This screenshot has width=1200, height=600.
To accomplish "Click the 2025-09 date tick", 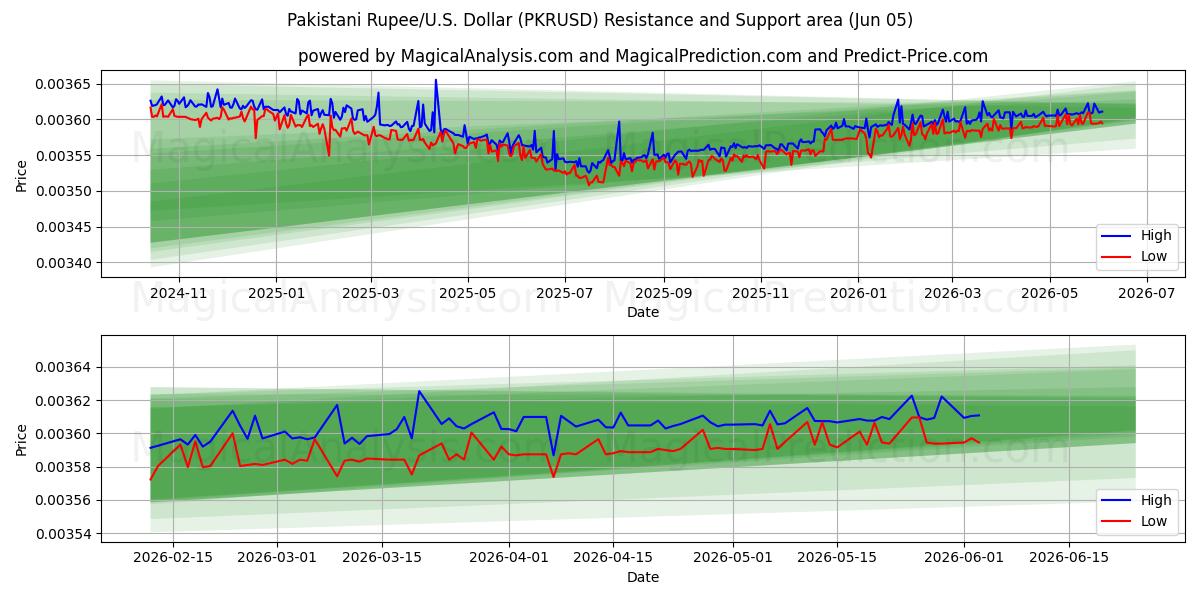I will pos(663,293).
